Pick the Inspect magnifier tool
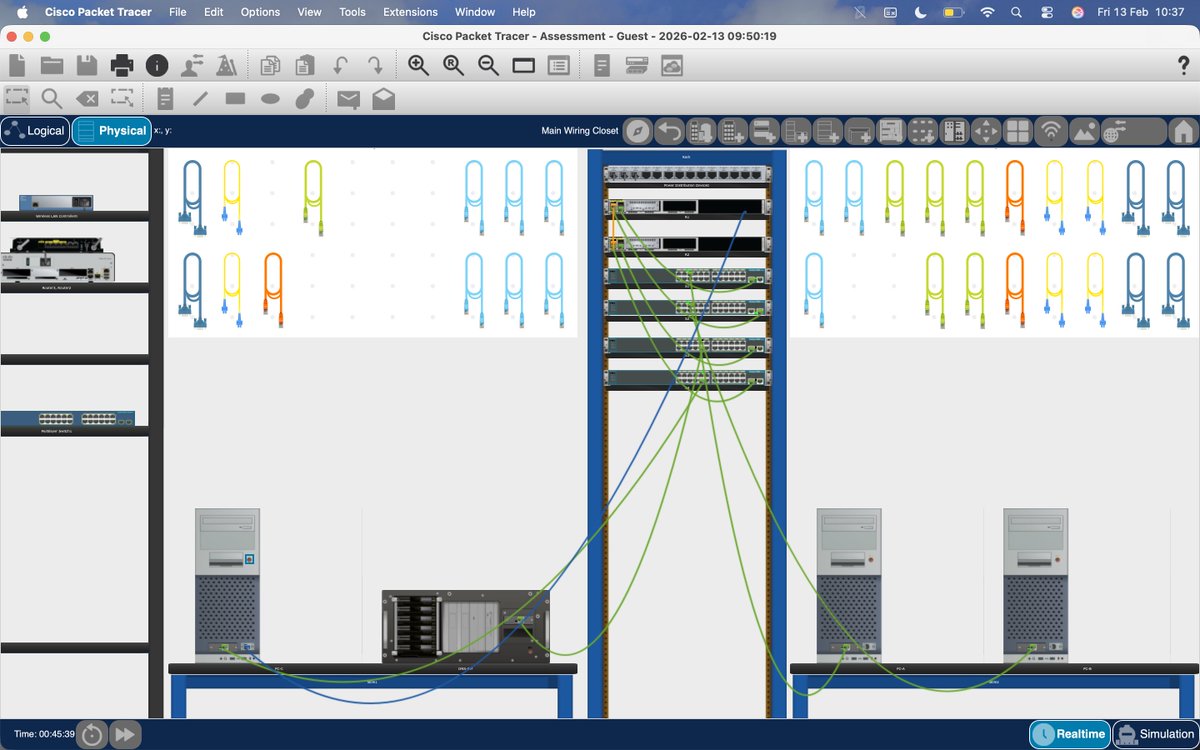The image size is (1200, 750). [x=52, y=99]
